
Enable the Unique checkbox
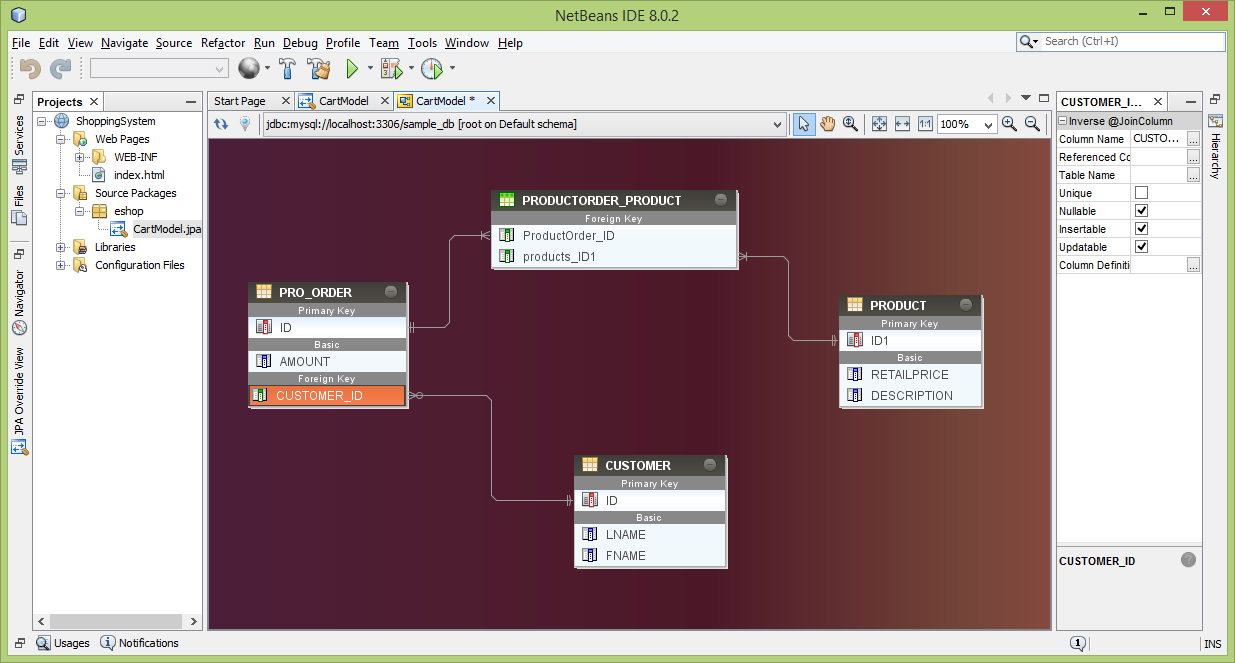pyautogui.click(x=1141, y=193)
